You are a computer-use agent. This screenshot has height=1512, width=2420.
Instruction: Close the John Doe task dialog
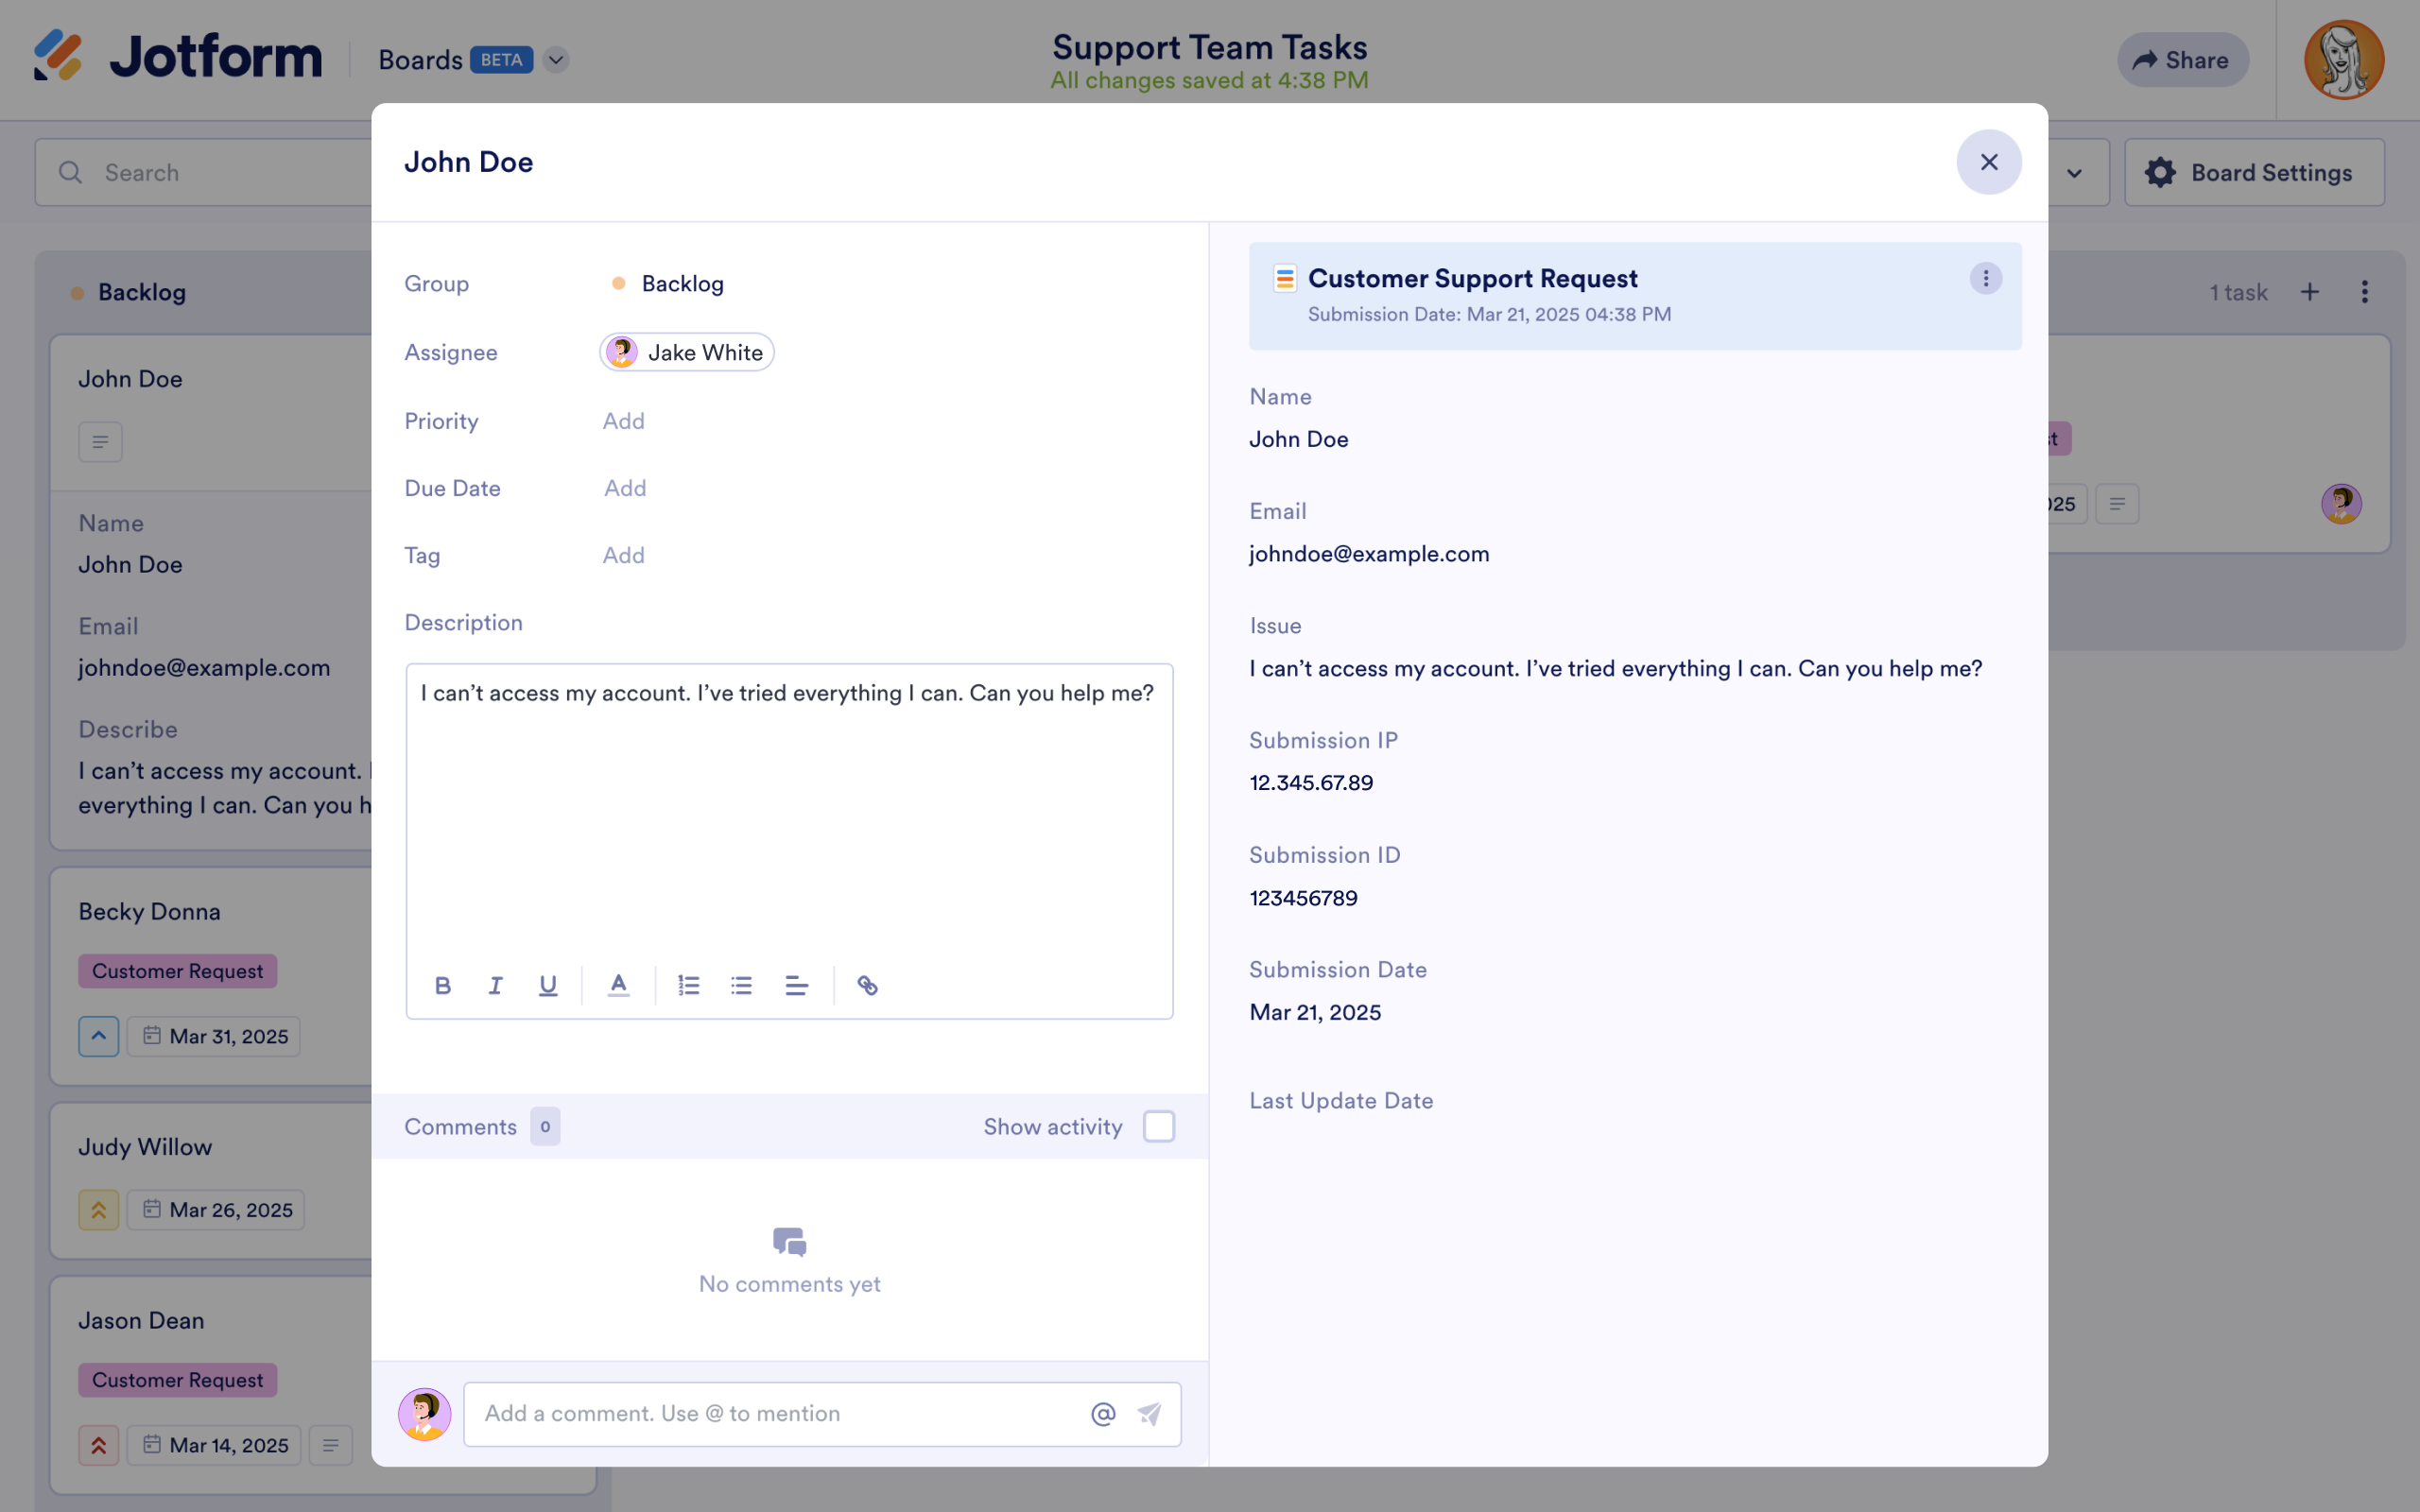pos(1989,162)
